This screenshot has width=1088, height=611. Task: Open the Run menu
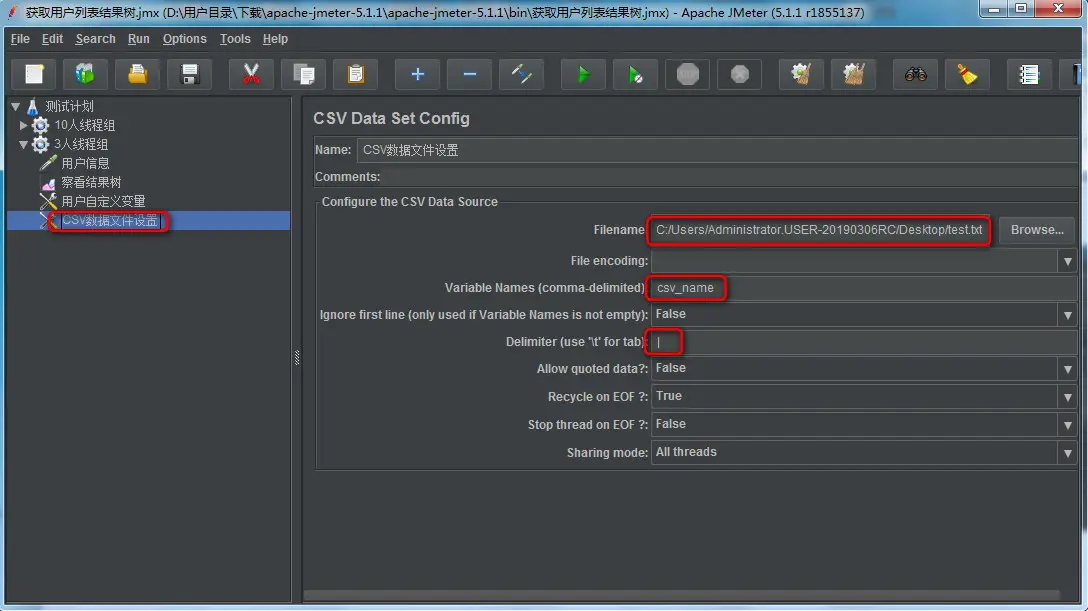[138, 39]
